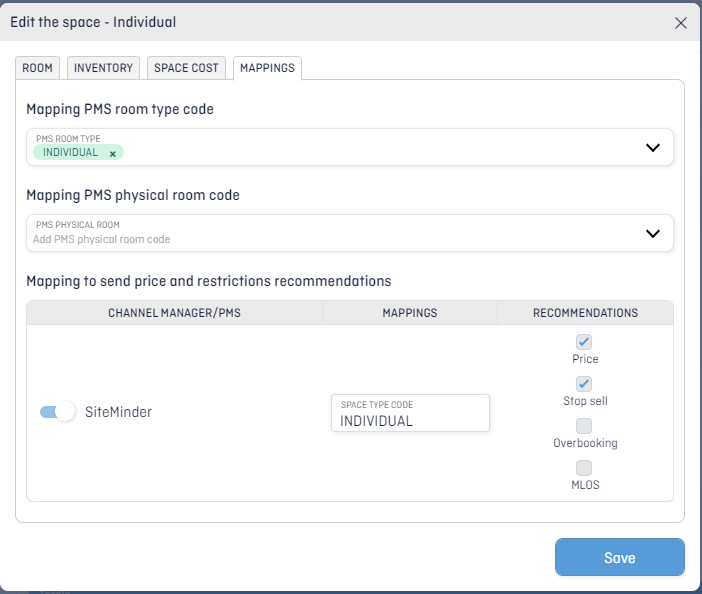Enable the Overbooking checkbox
This screenshot has height=594, width=702.
pyautogui.click(x=585, y=426)
